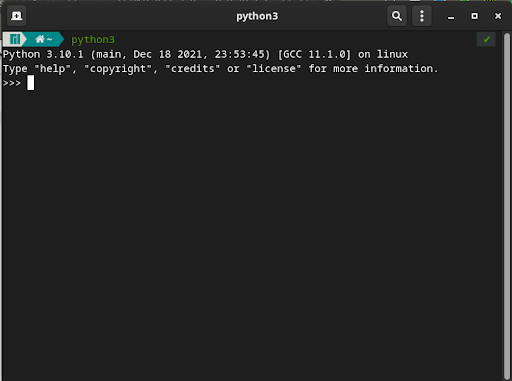Click the Python 3.10.1 version text
Screen dimensions: 512x381
(x=43, y=54)
